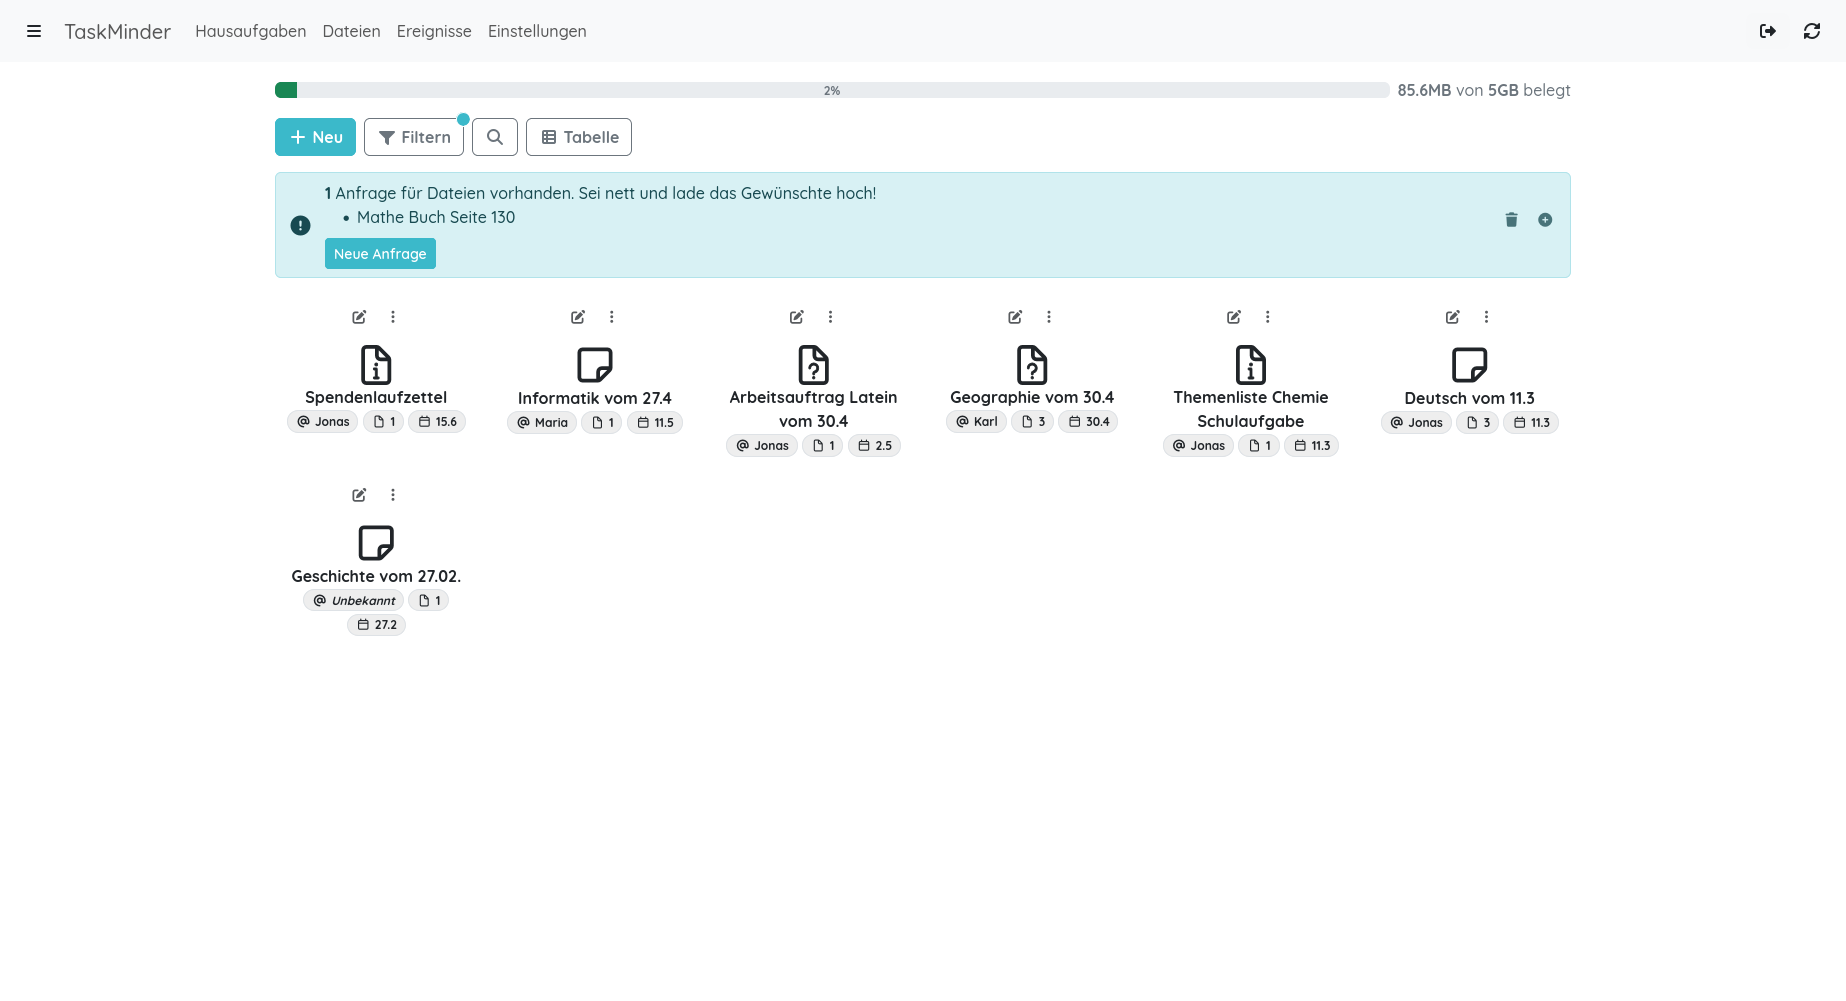Open more options for Arbeitsauftrag Latein

[830, 317]
